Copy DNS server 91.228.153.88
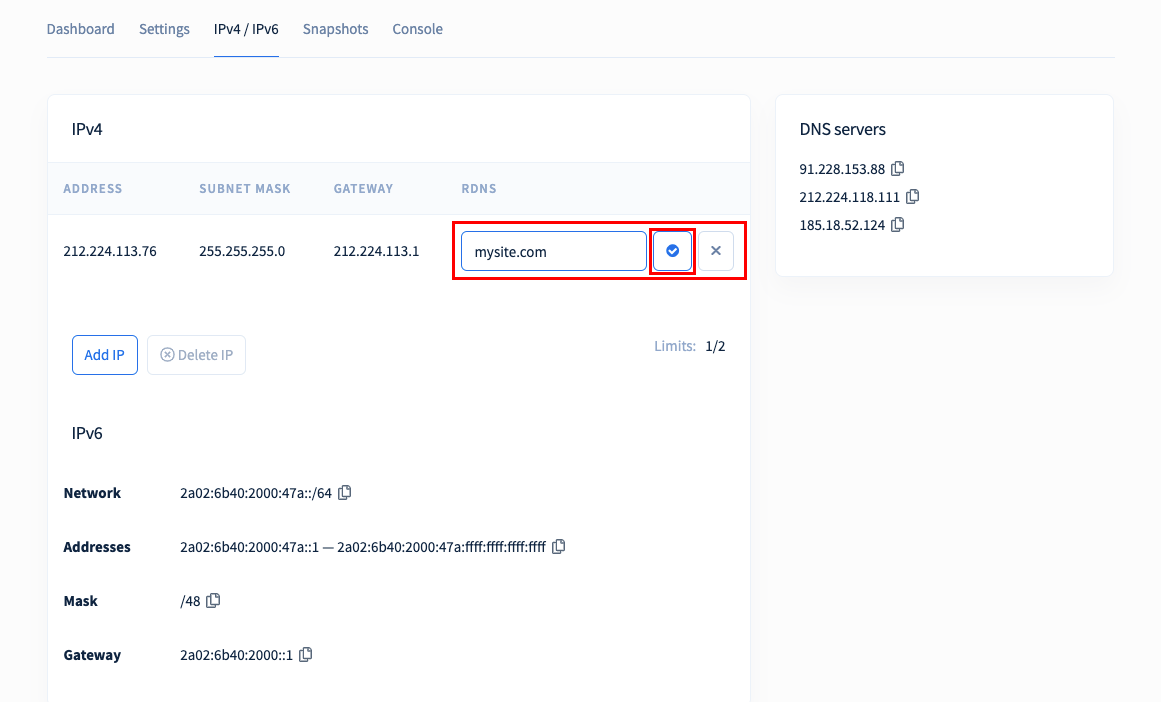 coord(897,168)
